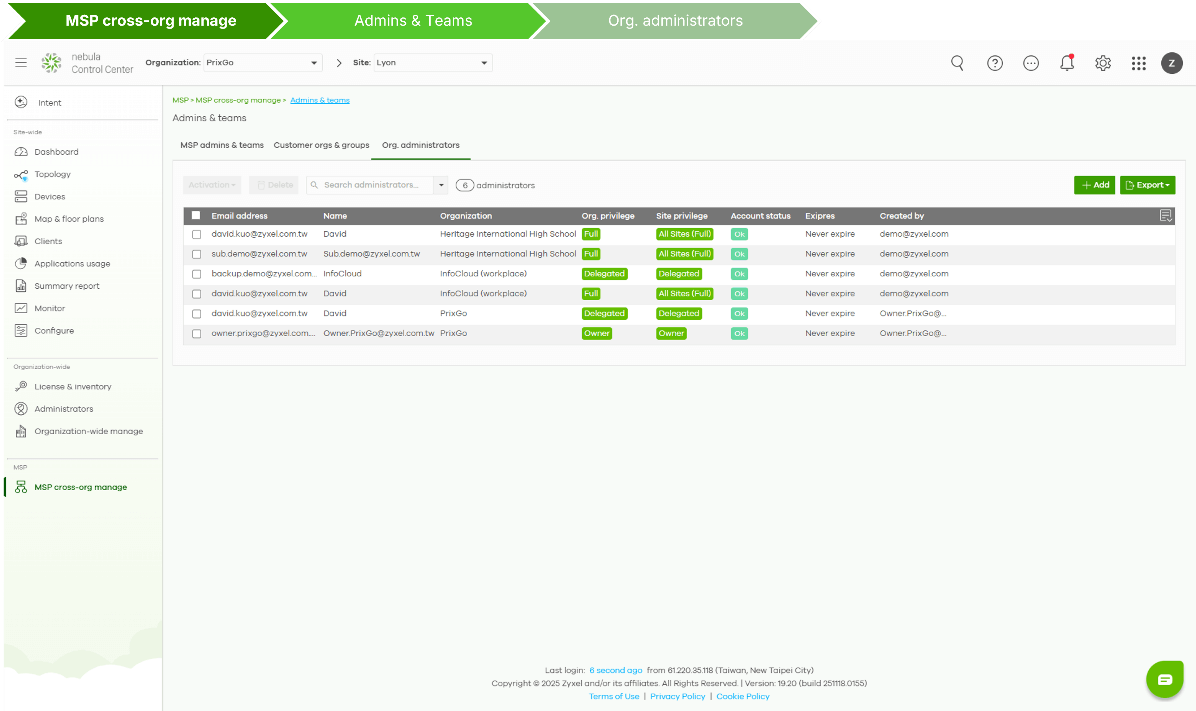
Task: Open the search magnifier in the top bar
Action: (957, 62)
